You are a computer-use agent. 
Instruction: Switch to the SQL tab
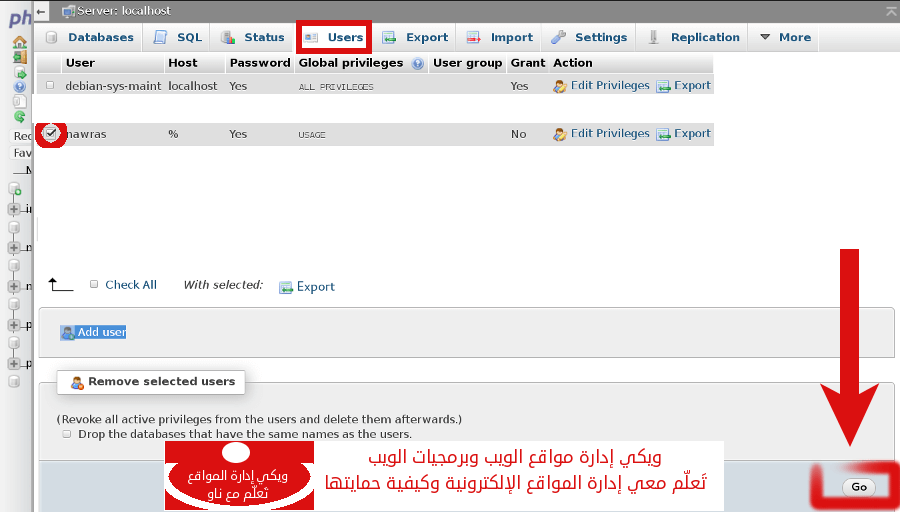pyautogui.click(x=177, y=37)
